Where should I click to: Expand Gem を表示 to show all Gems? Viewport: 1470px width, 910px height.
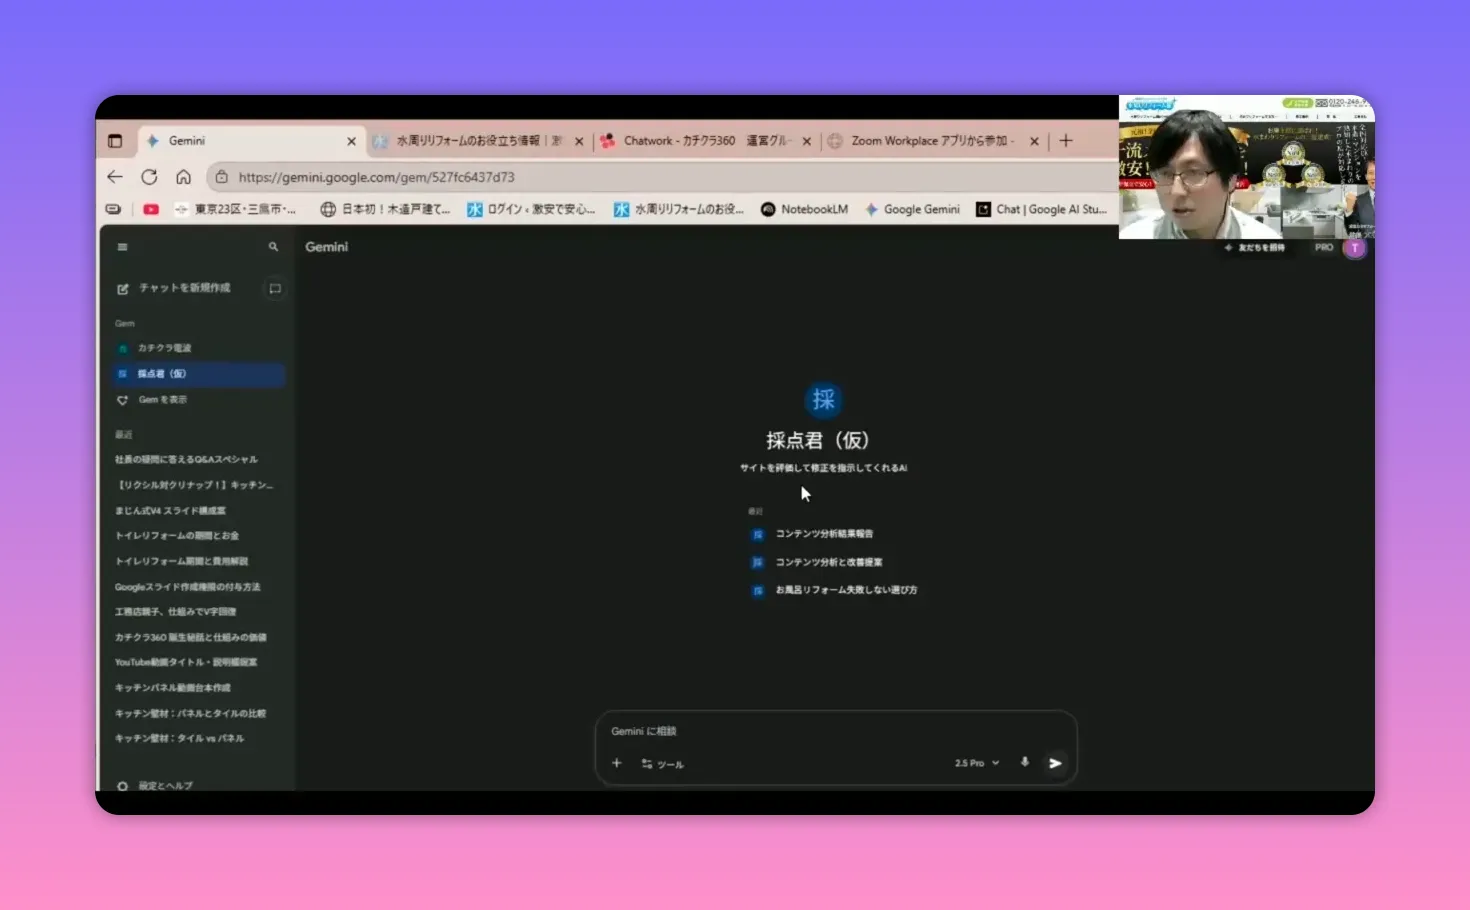coord(159,399)
